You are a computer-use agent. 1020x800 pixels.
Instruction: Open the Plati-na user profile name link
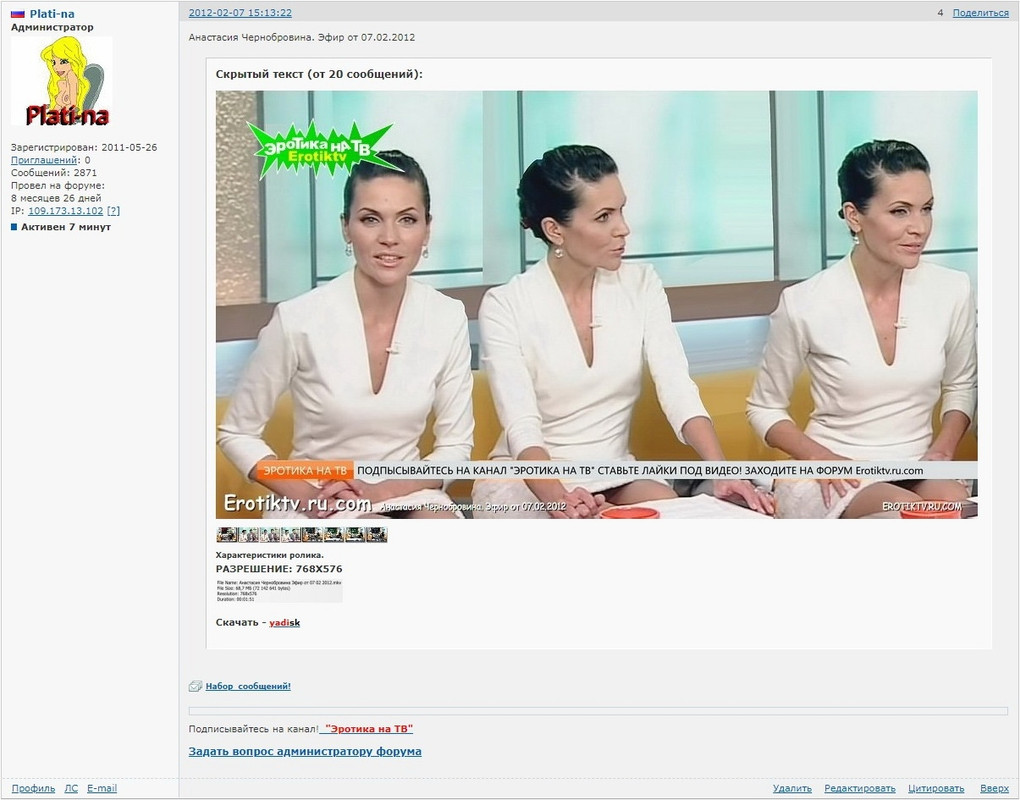[52, 14]
